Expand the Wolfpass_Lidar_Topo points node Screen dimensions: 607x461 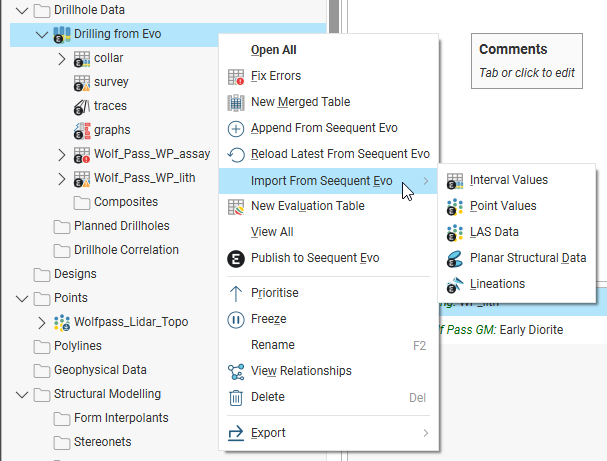click(41, 322)
